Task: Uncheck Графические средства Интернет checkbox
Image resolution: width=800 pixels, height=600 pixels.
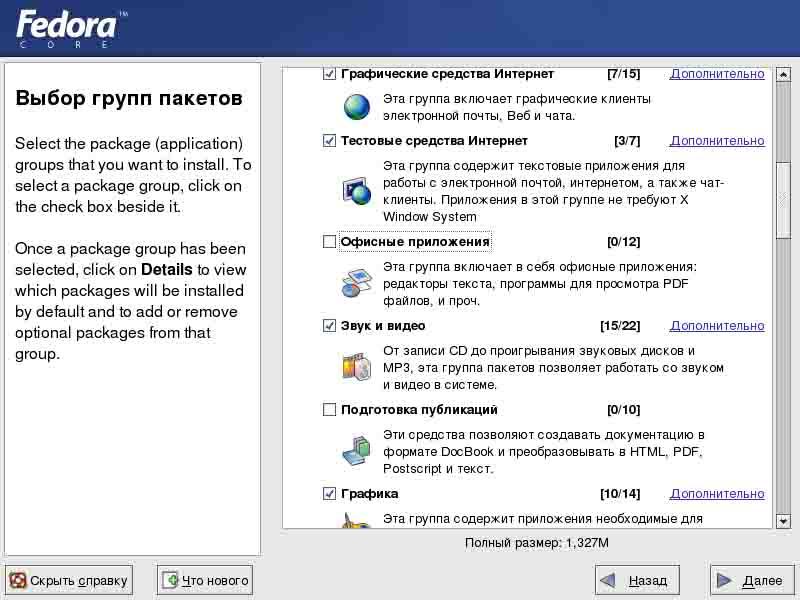Action: click(x=330, y=74)
